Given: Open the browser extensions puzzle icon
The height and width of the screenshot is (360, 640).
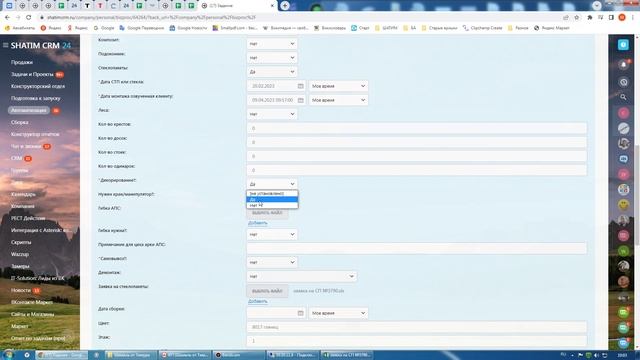Looking at the screenshot, I should pyautogui.click(x=589, y=18).
